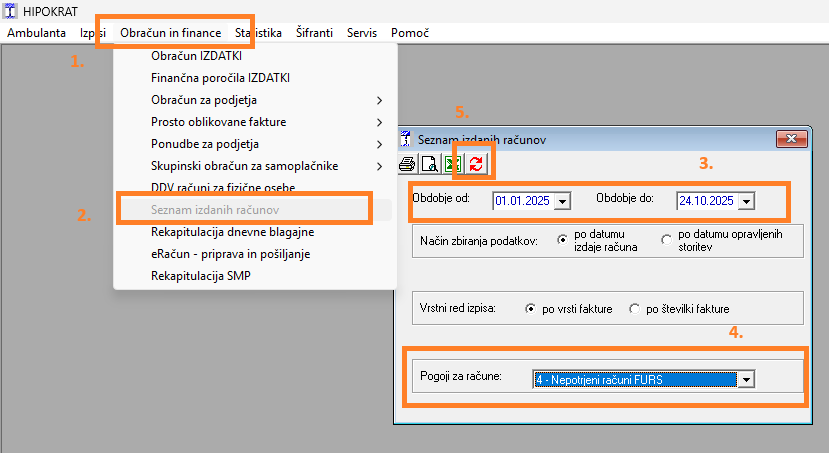
Task: Open the 'Obračun in finance' menu
Action: (168, 33)
